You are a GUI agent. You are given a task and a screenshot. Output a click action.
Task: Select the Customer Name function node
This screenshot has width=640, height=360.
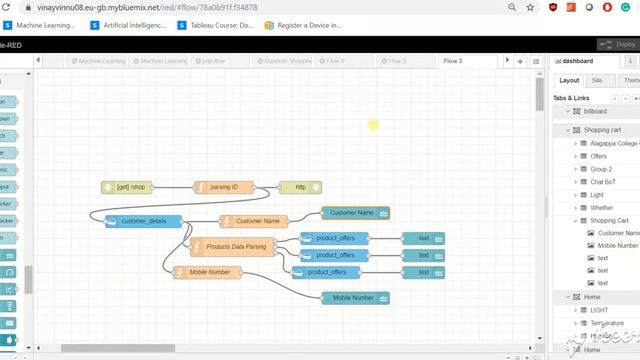[x=253, y=221]
